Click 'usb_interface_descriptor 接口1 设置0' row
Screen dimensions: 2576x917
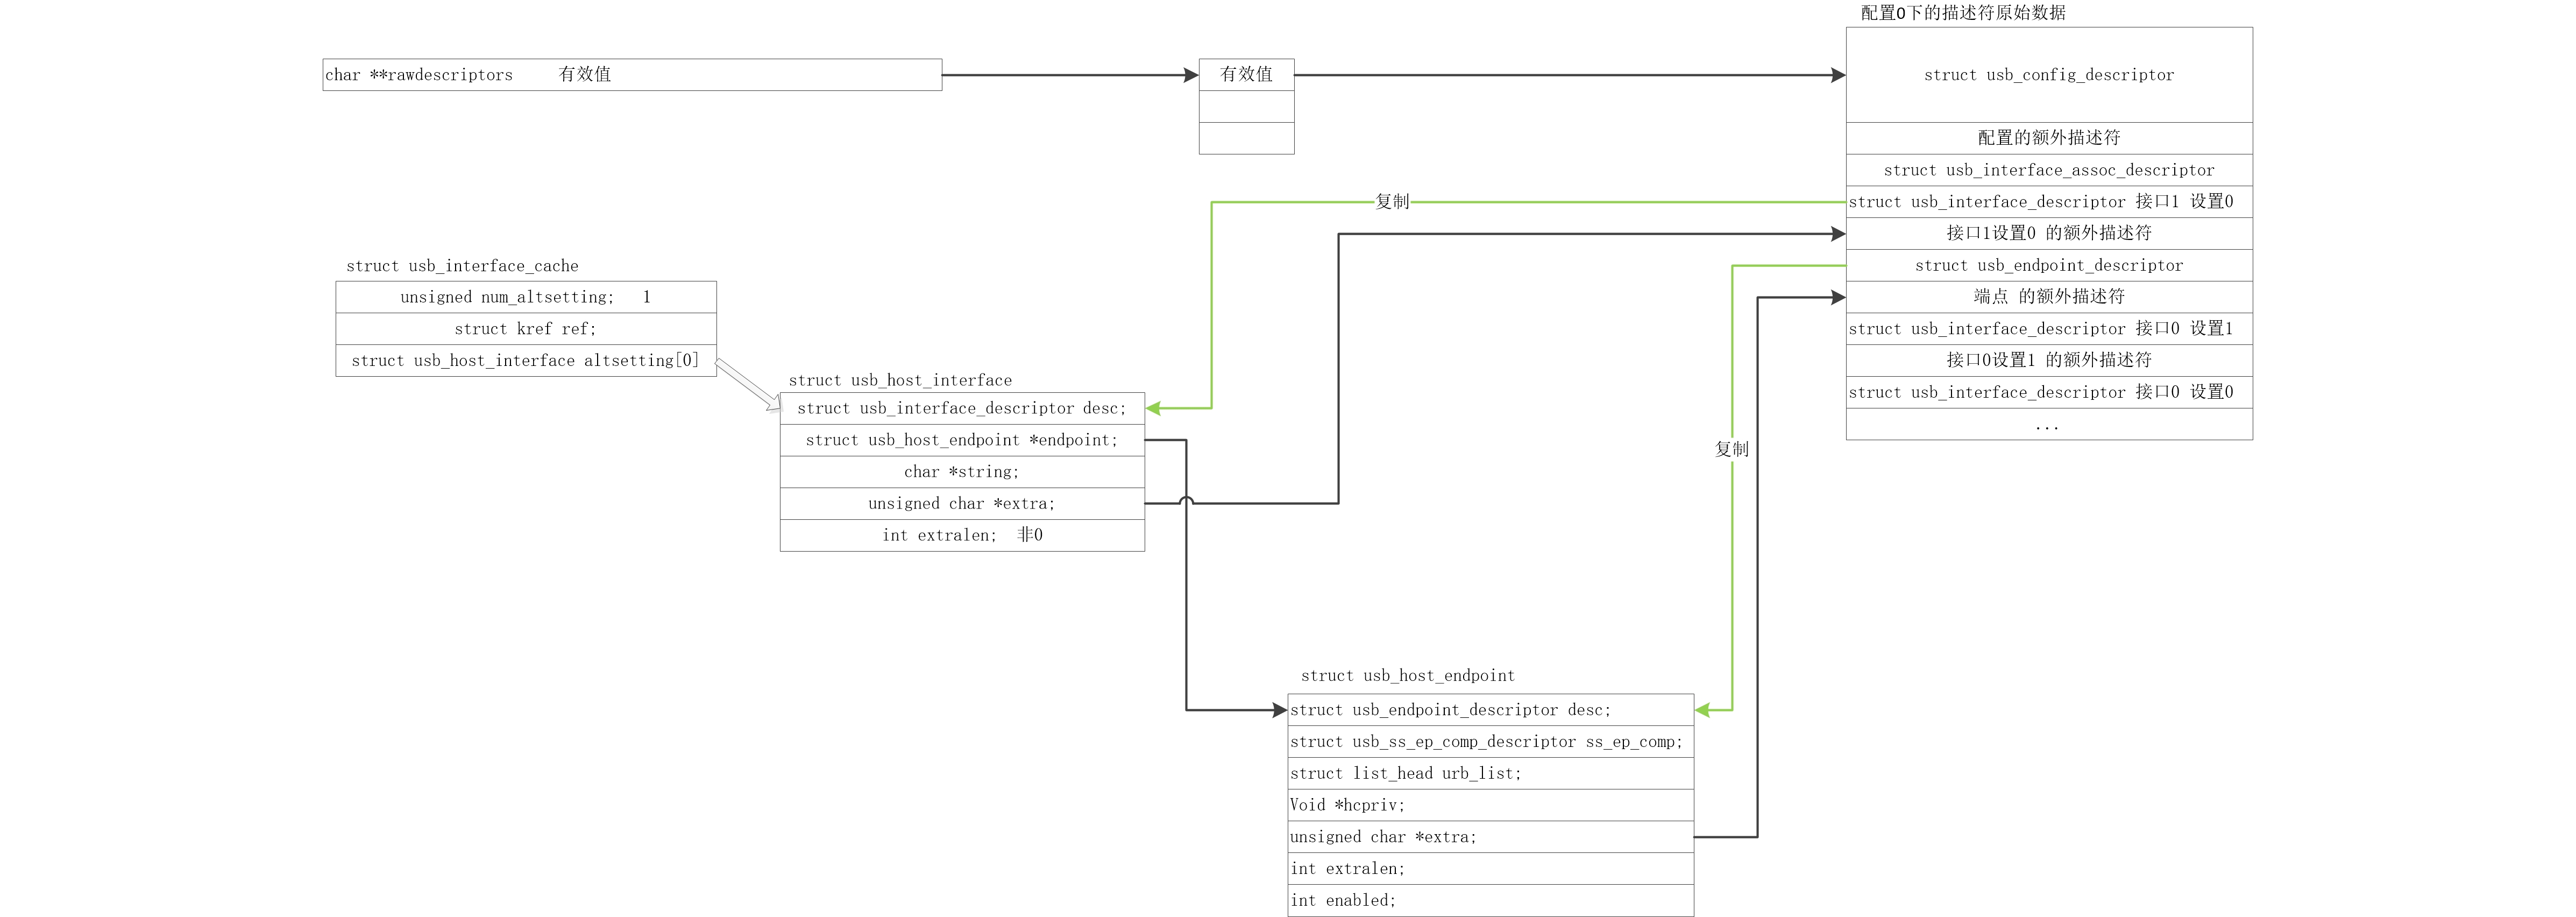click(2049, 202)
